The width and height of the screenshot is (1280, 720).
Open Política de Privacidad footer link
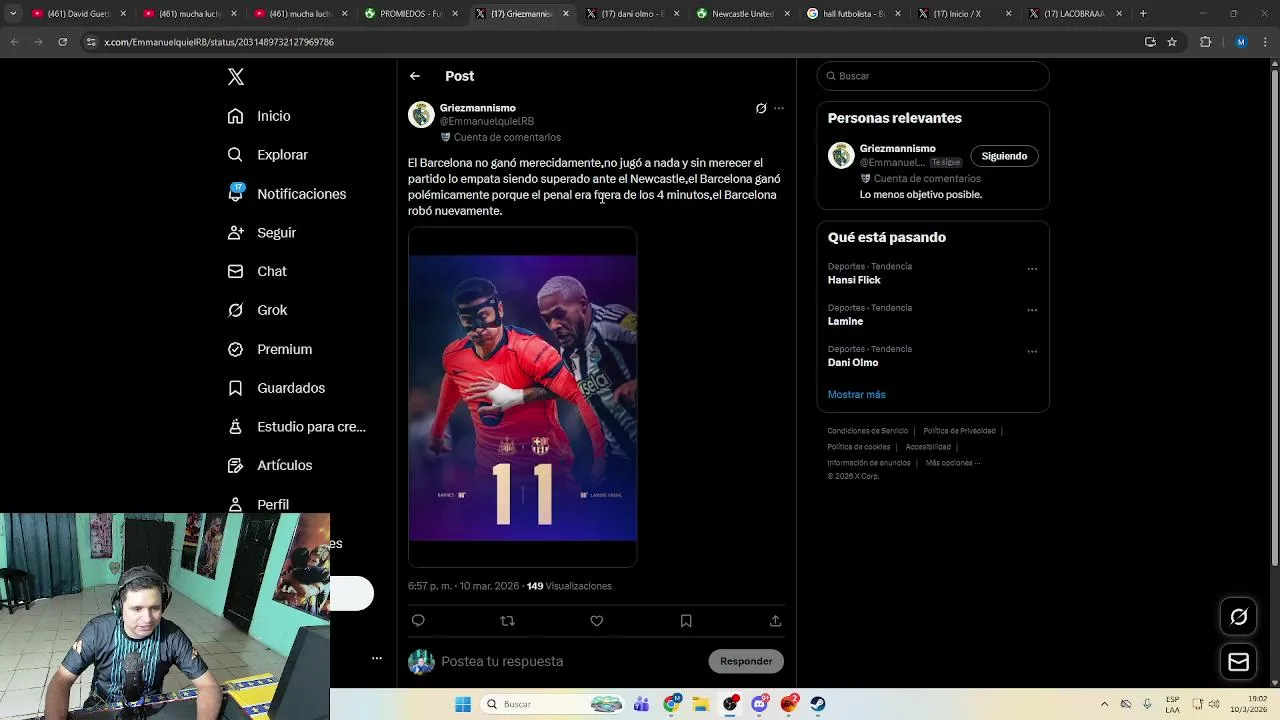point(959,431)
